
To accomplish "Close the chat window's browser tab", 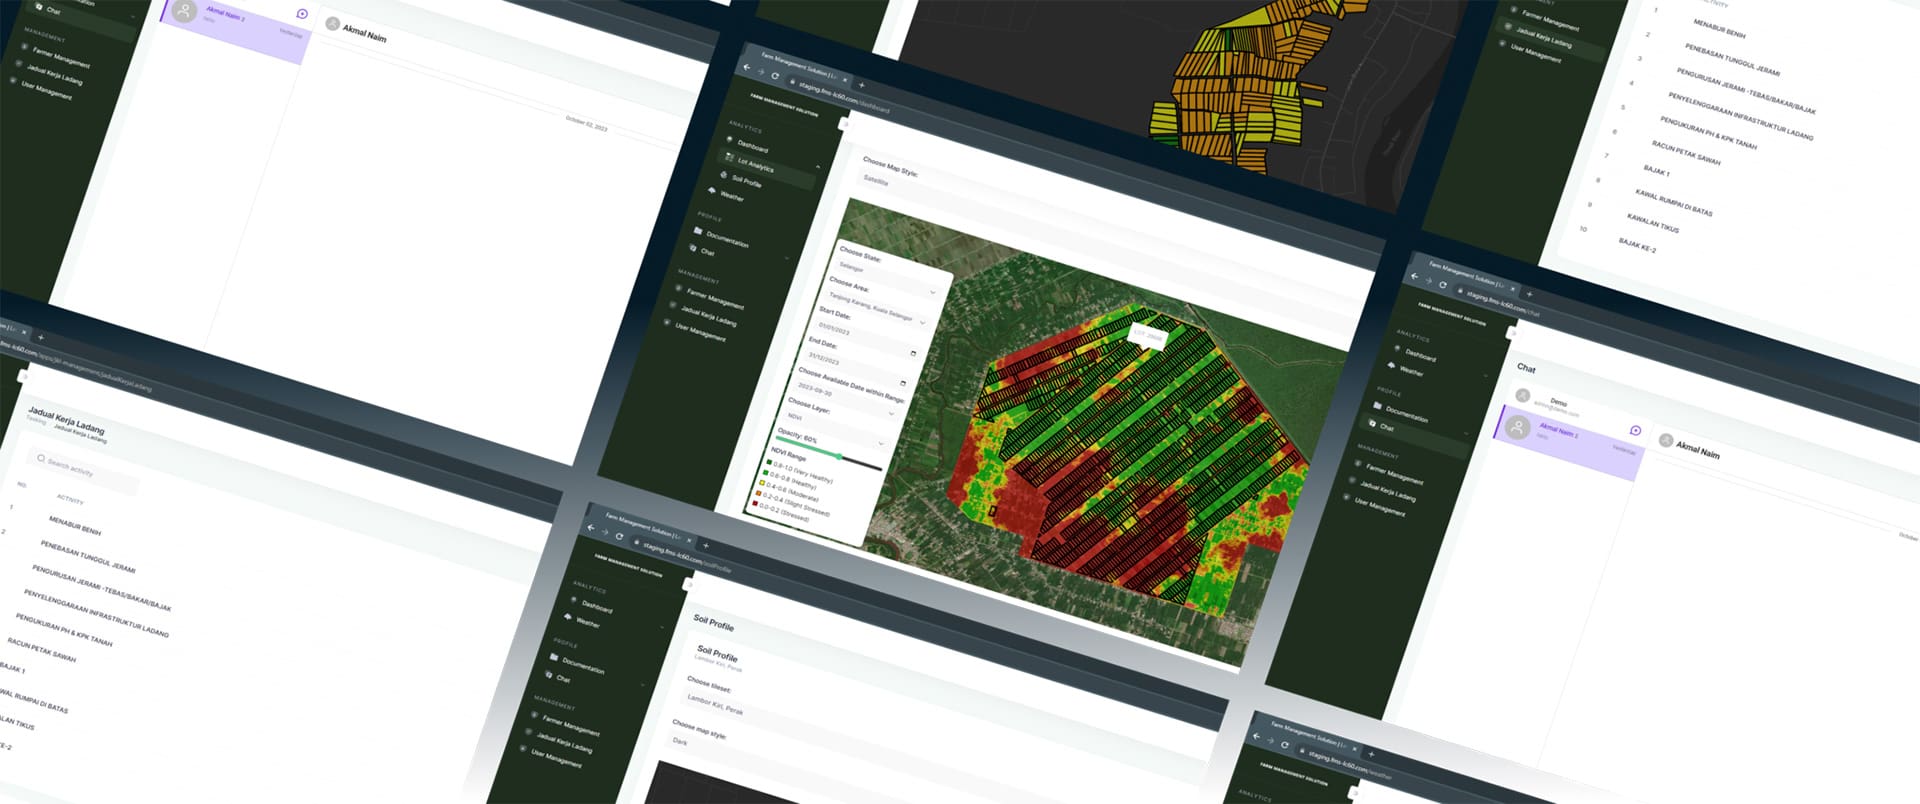I will tap(1512, 289).
